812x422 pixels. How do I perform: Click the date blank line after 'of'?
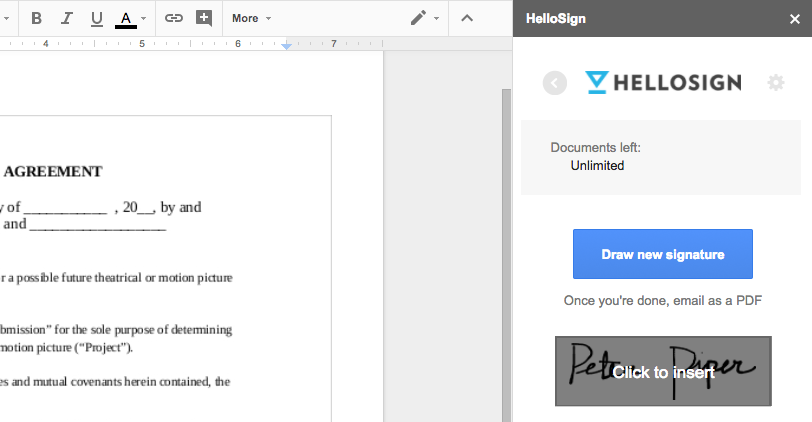[x=65, y=211]
